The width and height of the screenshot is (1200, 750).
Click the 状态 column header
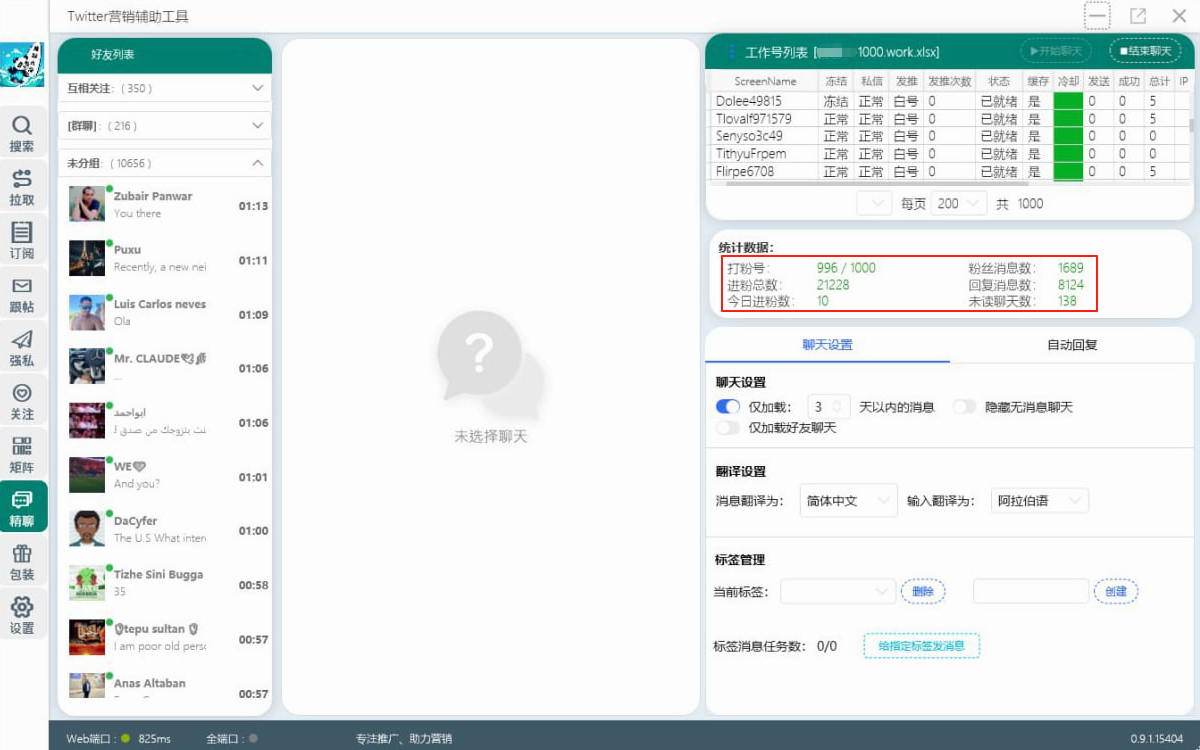tap(999, 81)
